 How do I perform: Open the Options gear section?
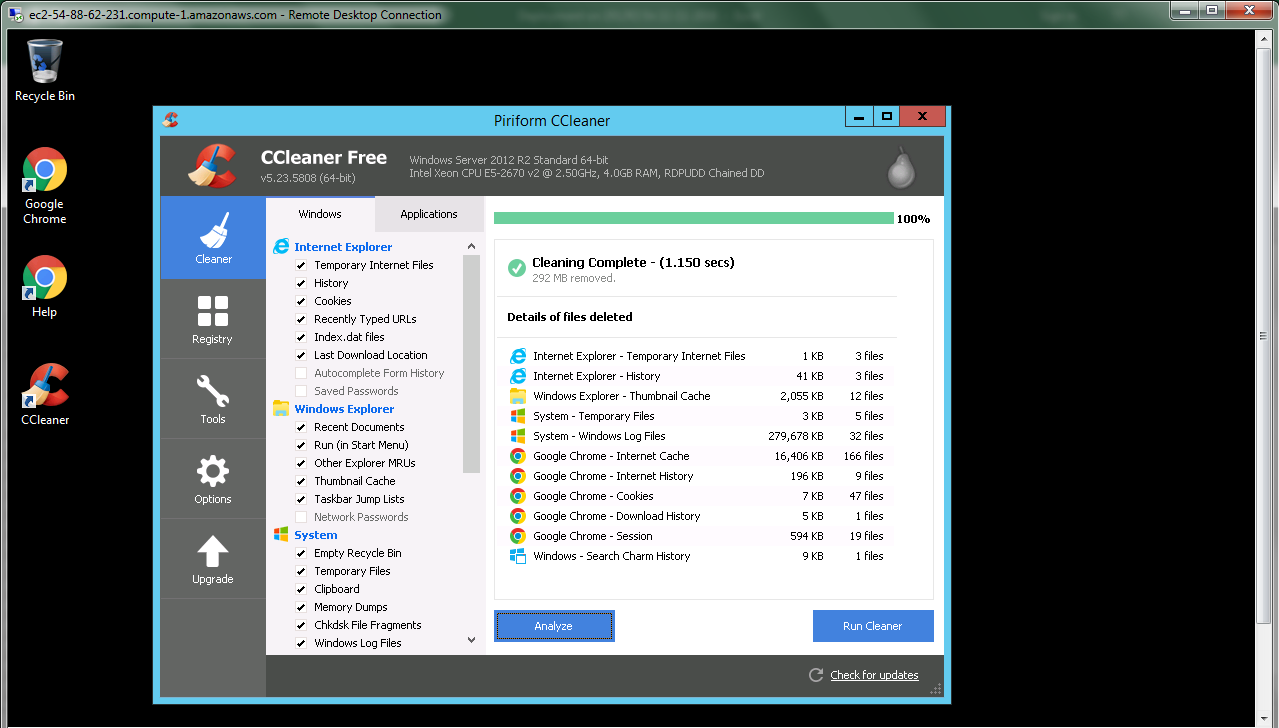[x=212, y=479]
